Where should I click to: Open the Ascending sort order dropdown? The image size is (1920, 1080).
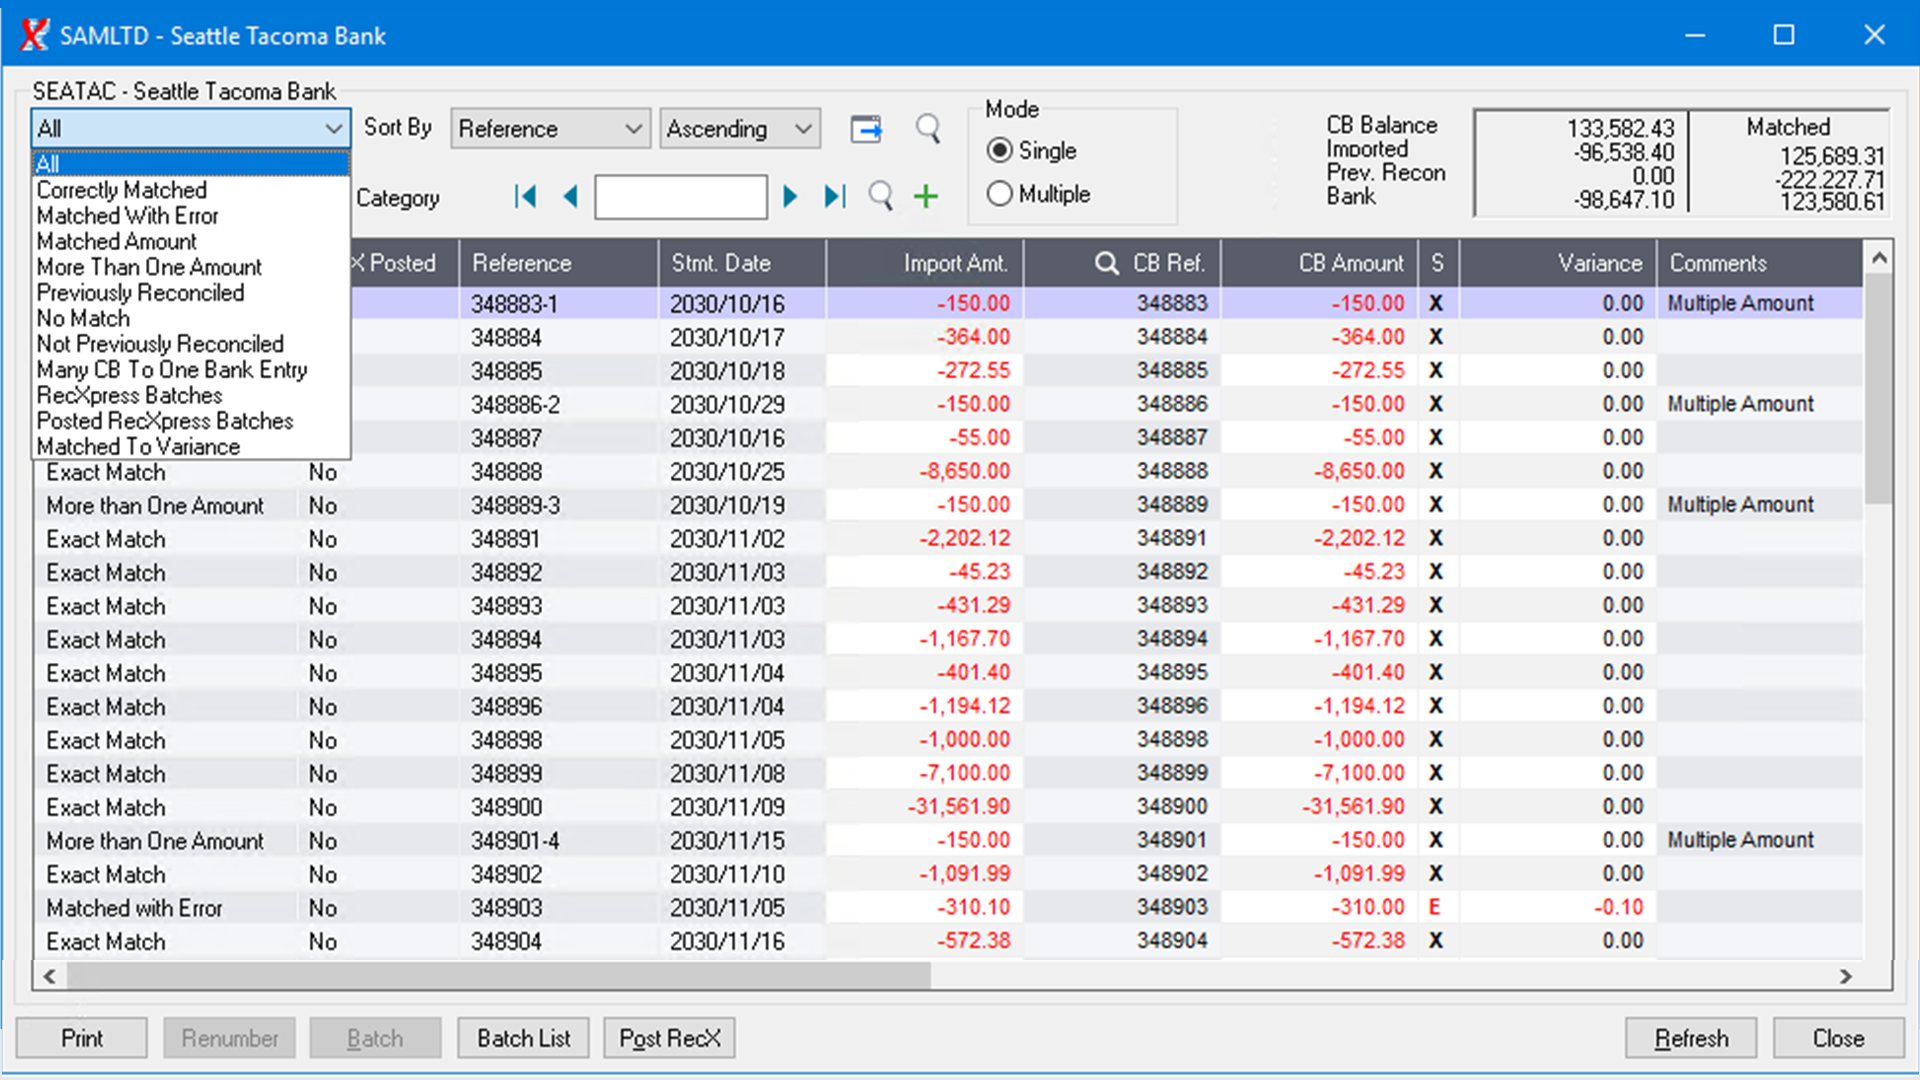[x=739, y=128]
